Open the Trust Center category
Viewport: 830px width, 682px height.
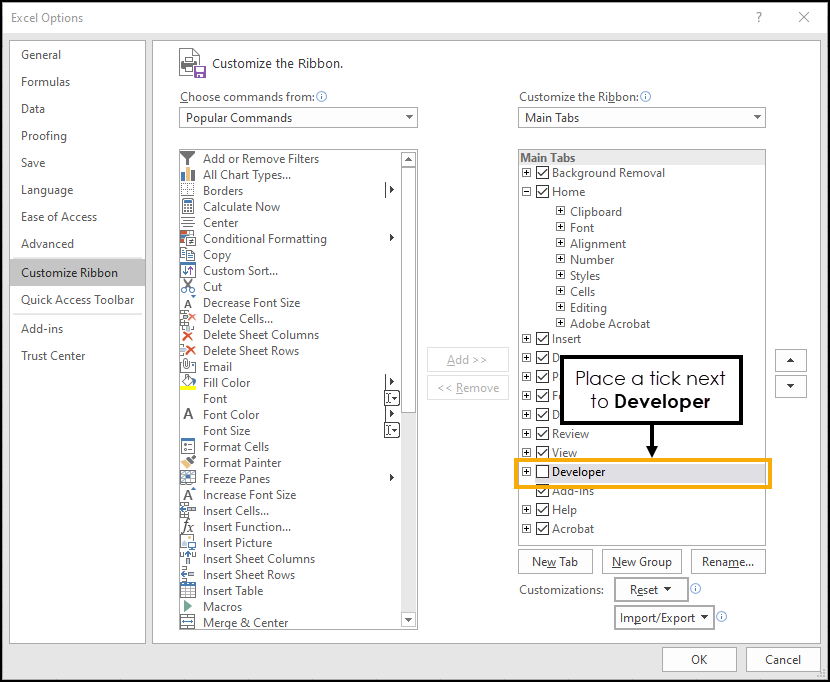coord(53,356)
